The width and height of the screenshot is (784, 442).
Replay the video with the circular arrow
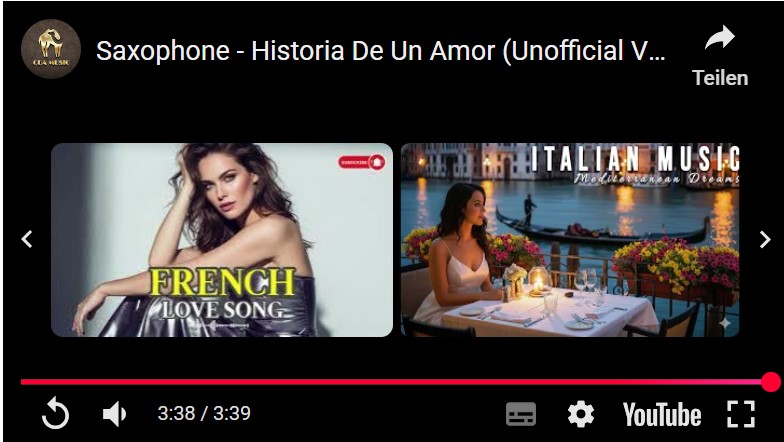[56, 414]
